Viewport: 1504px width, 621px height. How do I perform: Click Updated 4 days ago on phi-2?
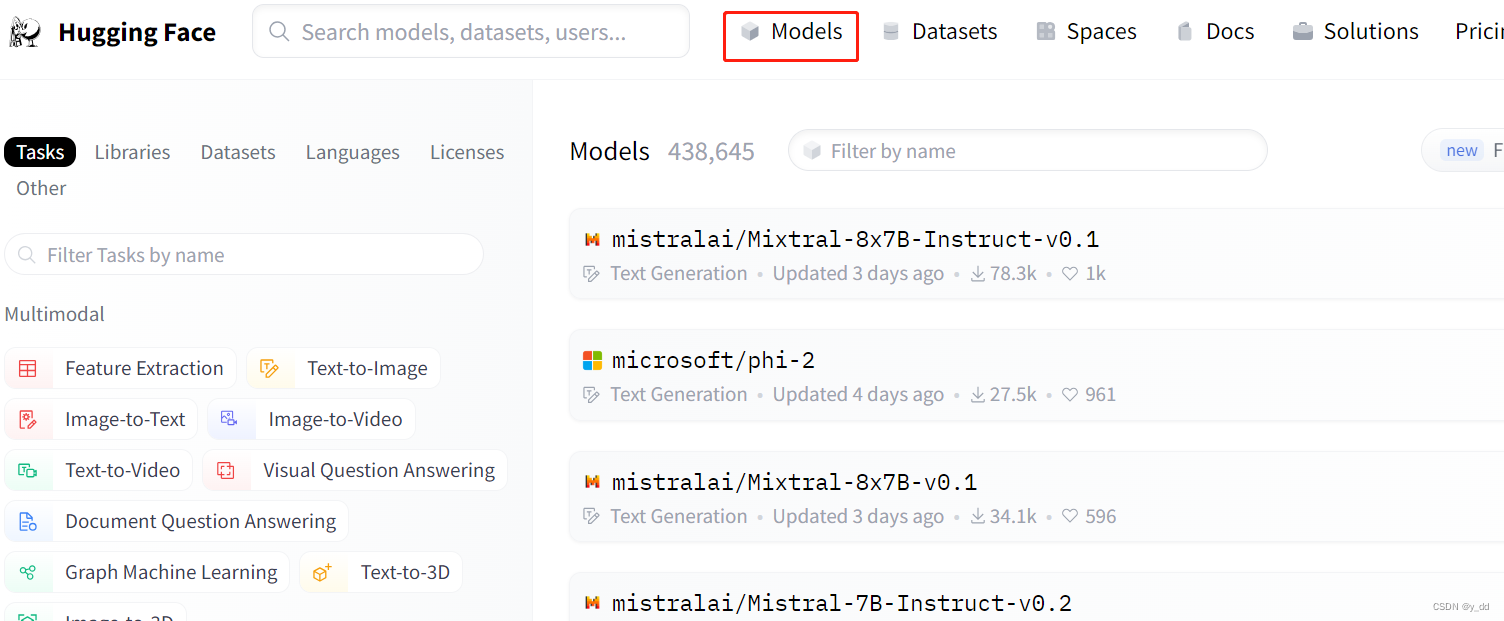point(858,395)
